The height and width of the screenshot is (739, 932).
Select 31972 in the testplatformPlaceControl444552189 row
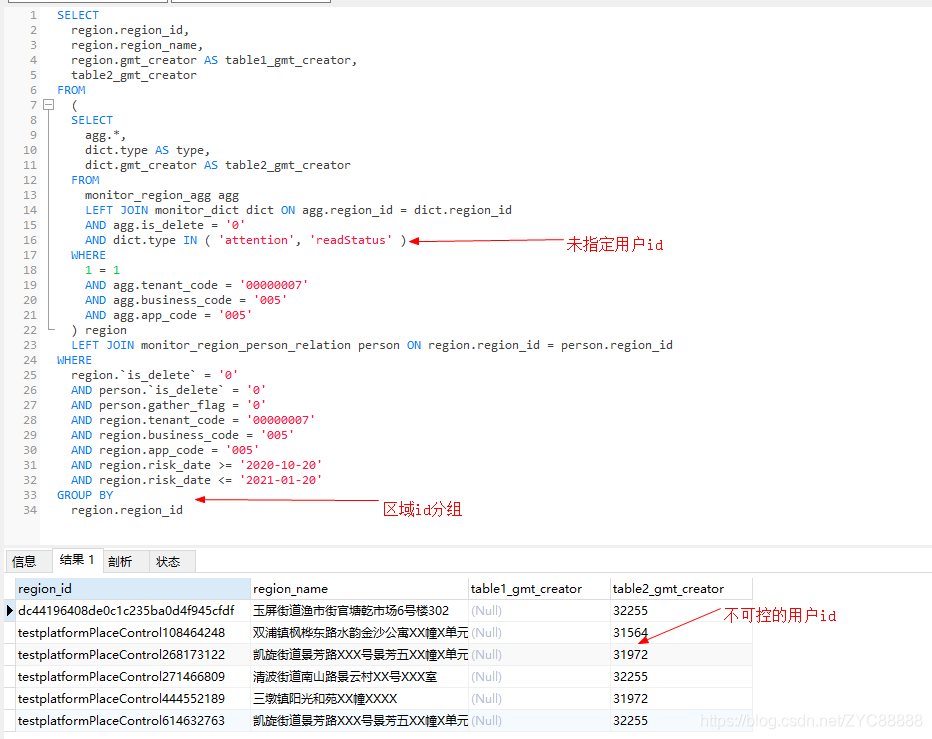(x=681, y=699)
